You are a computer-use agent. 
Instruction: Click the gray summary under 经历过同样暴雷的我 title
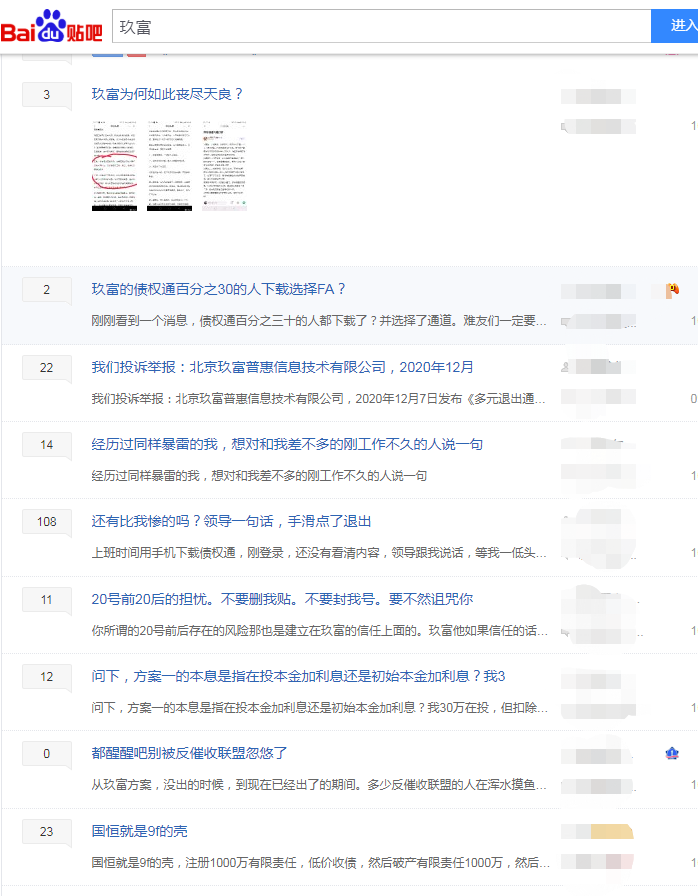pos(259,475)
